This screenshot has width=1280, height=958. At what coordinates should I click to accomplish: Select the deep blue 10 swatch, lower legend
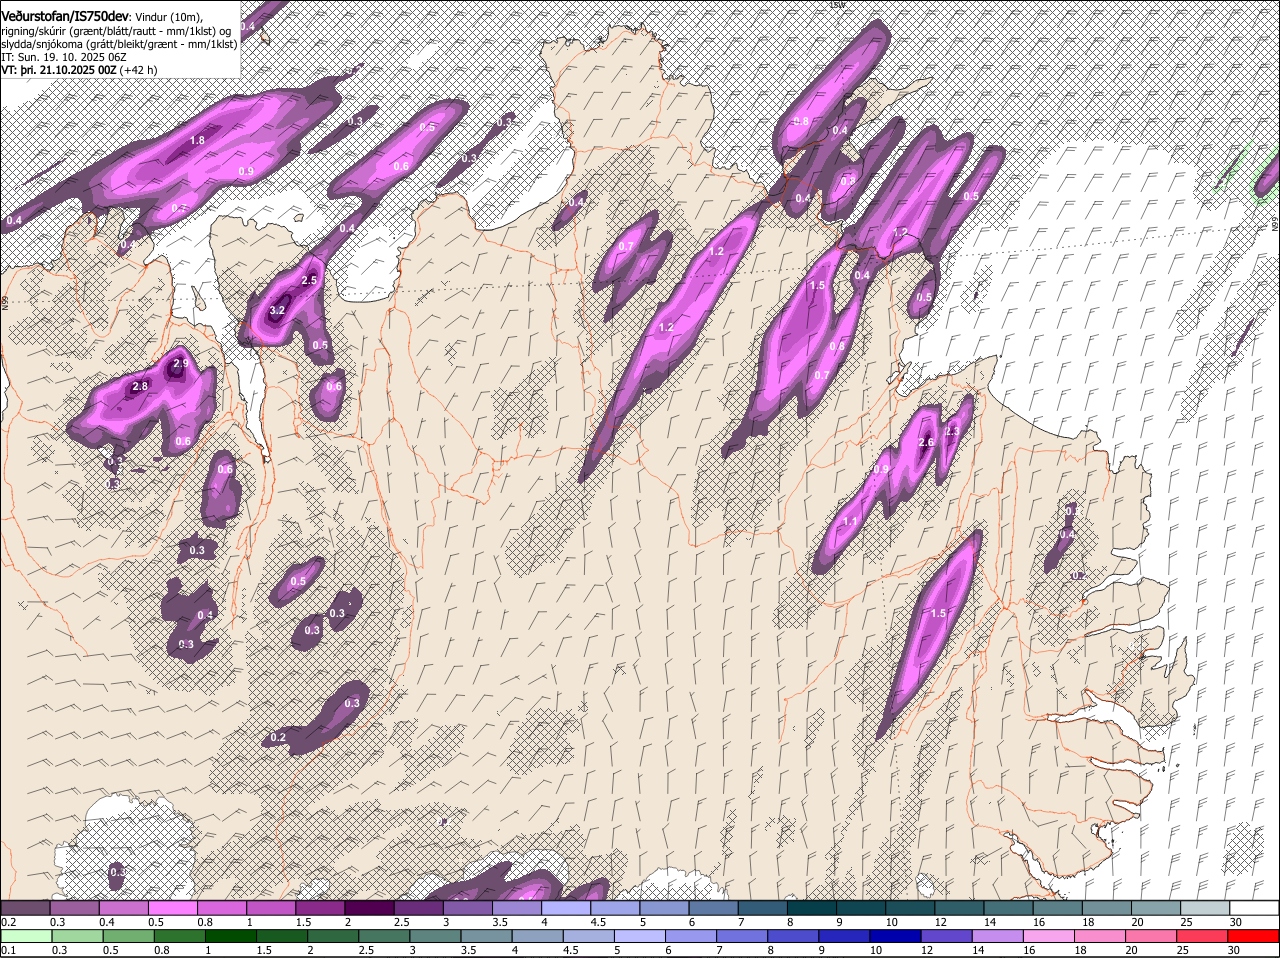[x=896, y=937]
